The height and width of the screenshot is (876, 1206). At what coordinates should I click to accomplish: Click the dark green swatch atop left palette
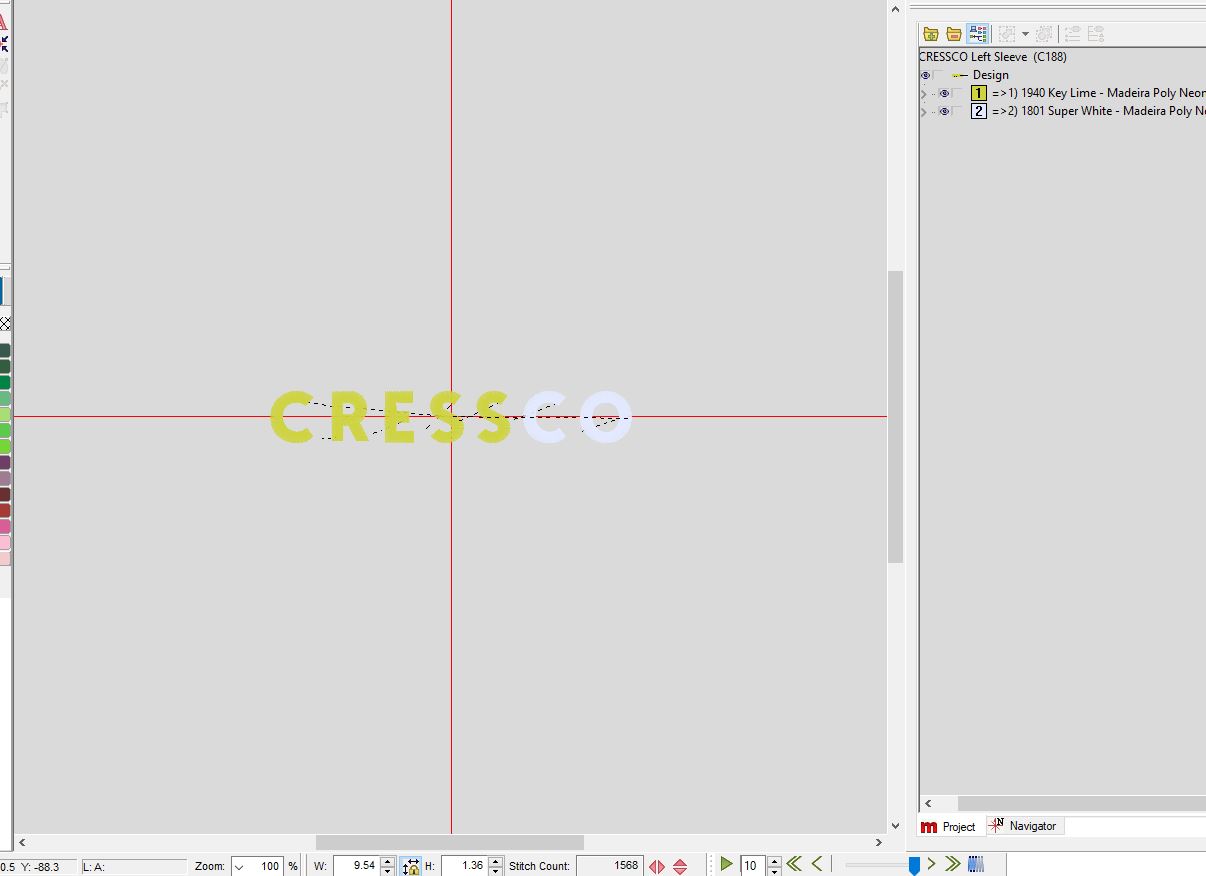point(5,350)
